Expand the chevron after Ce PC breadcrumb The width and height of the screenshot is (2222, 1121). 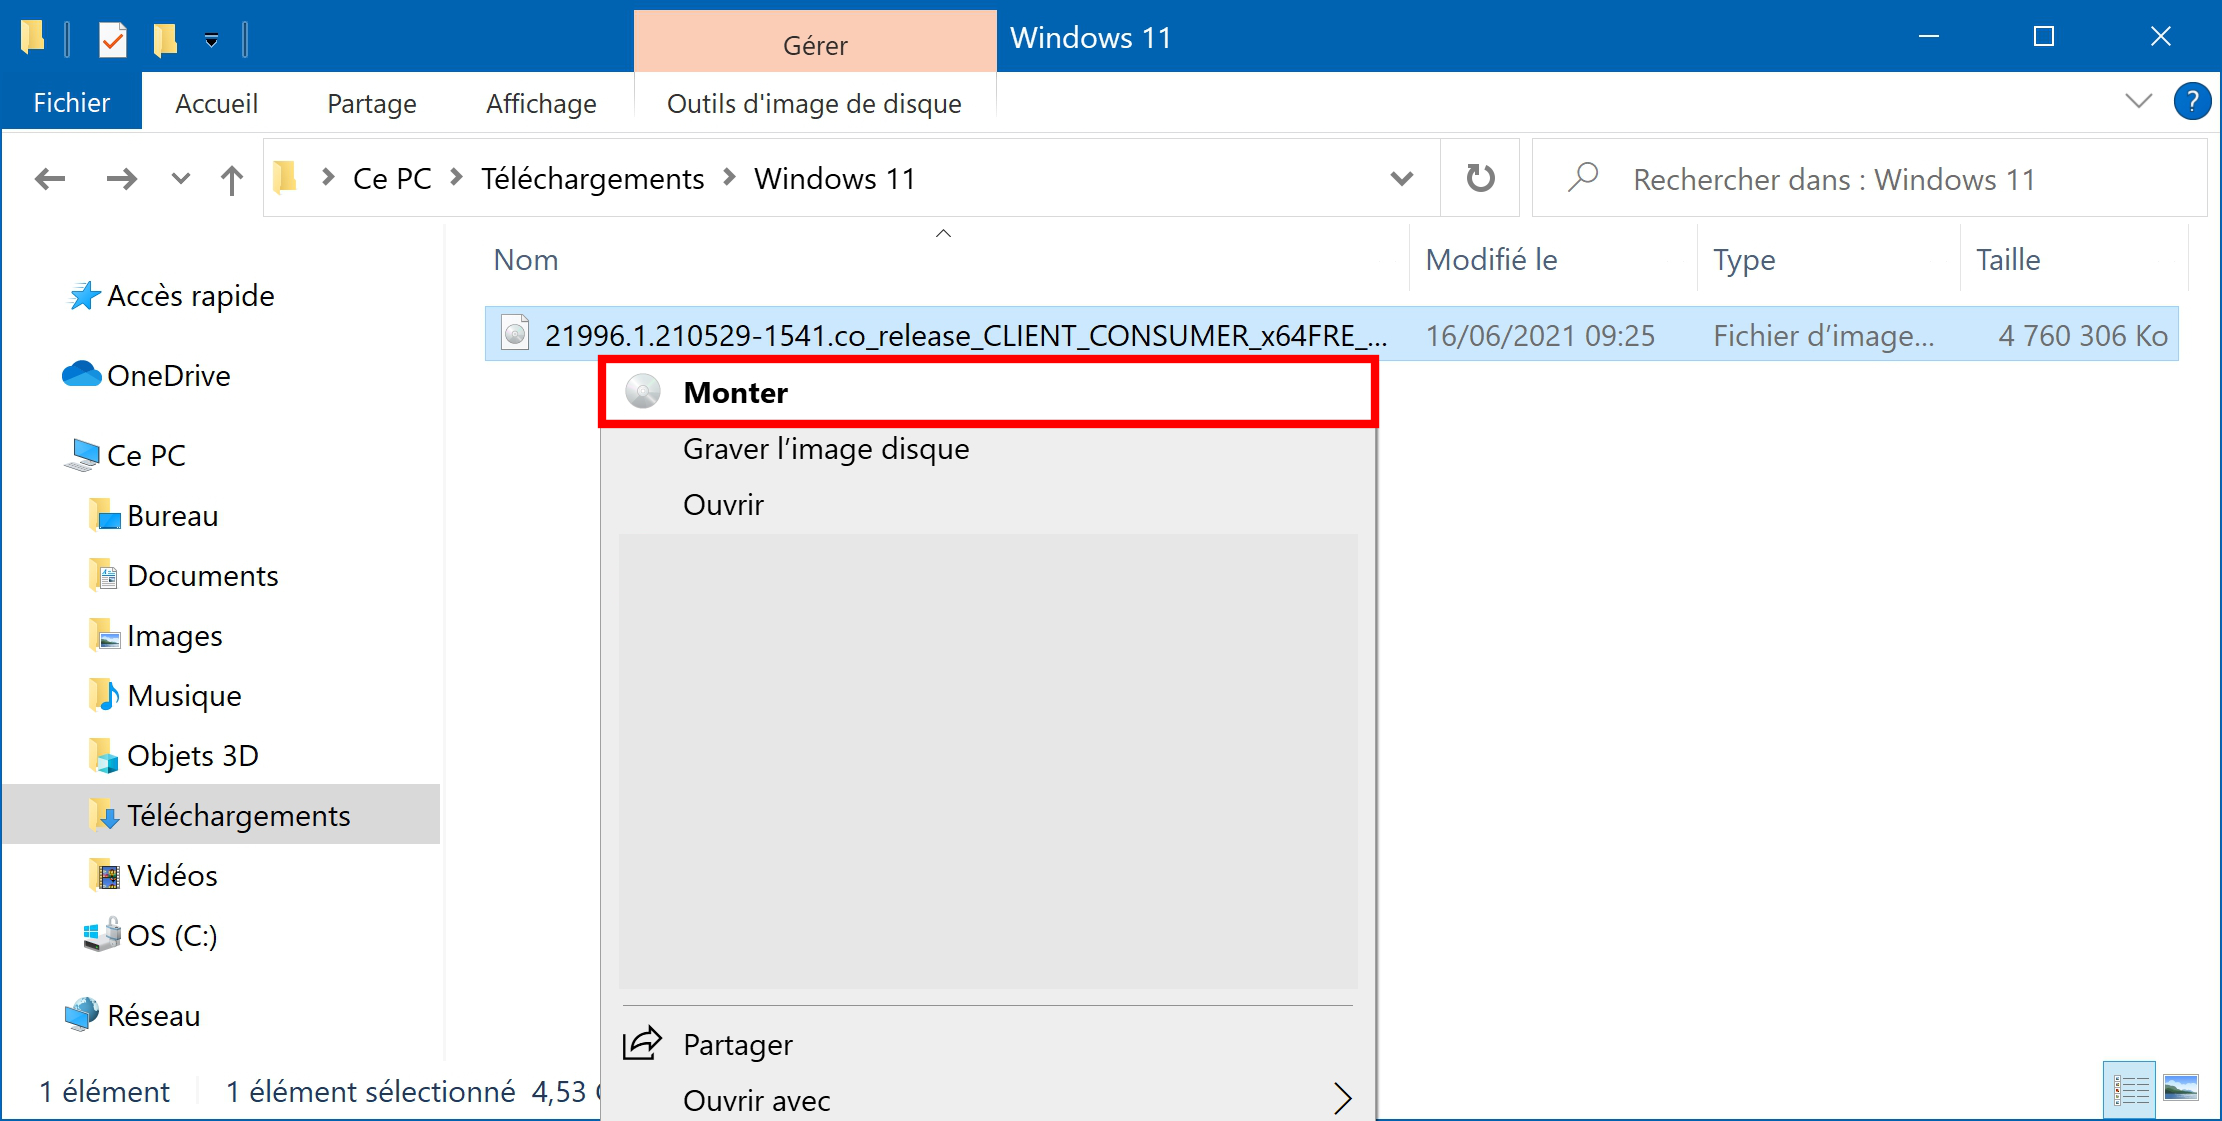tap(456, 178)
